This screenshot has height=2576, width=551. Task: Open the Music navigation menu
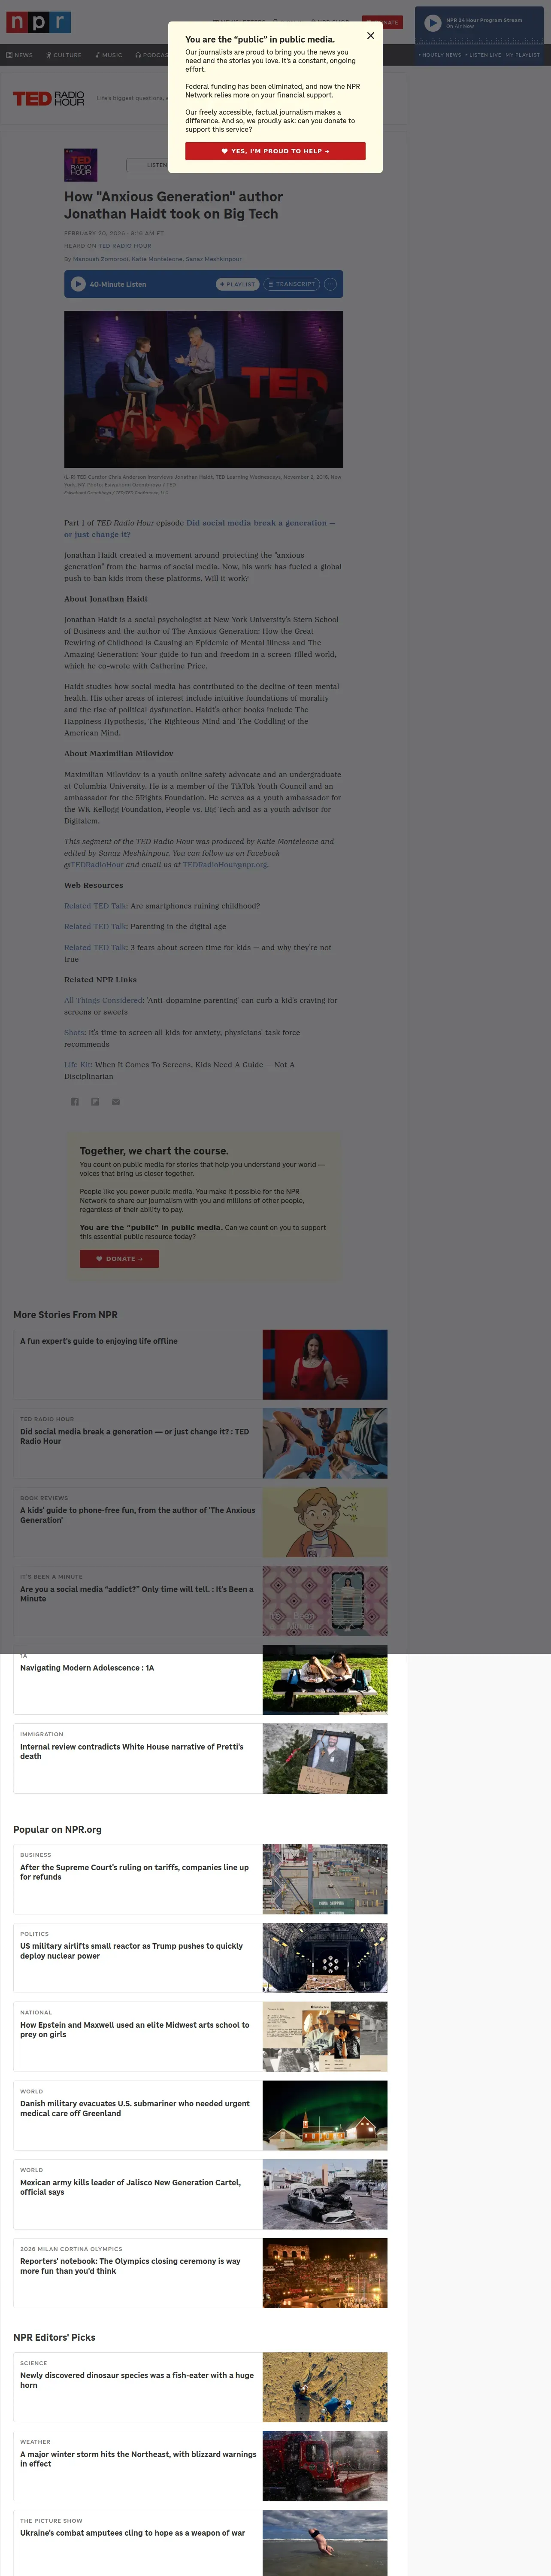coord(109,55)
